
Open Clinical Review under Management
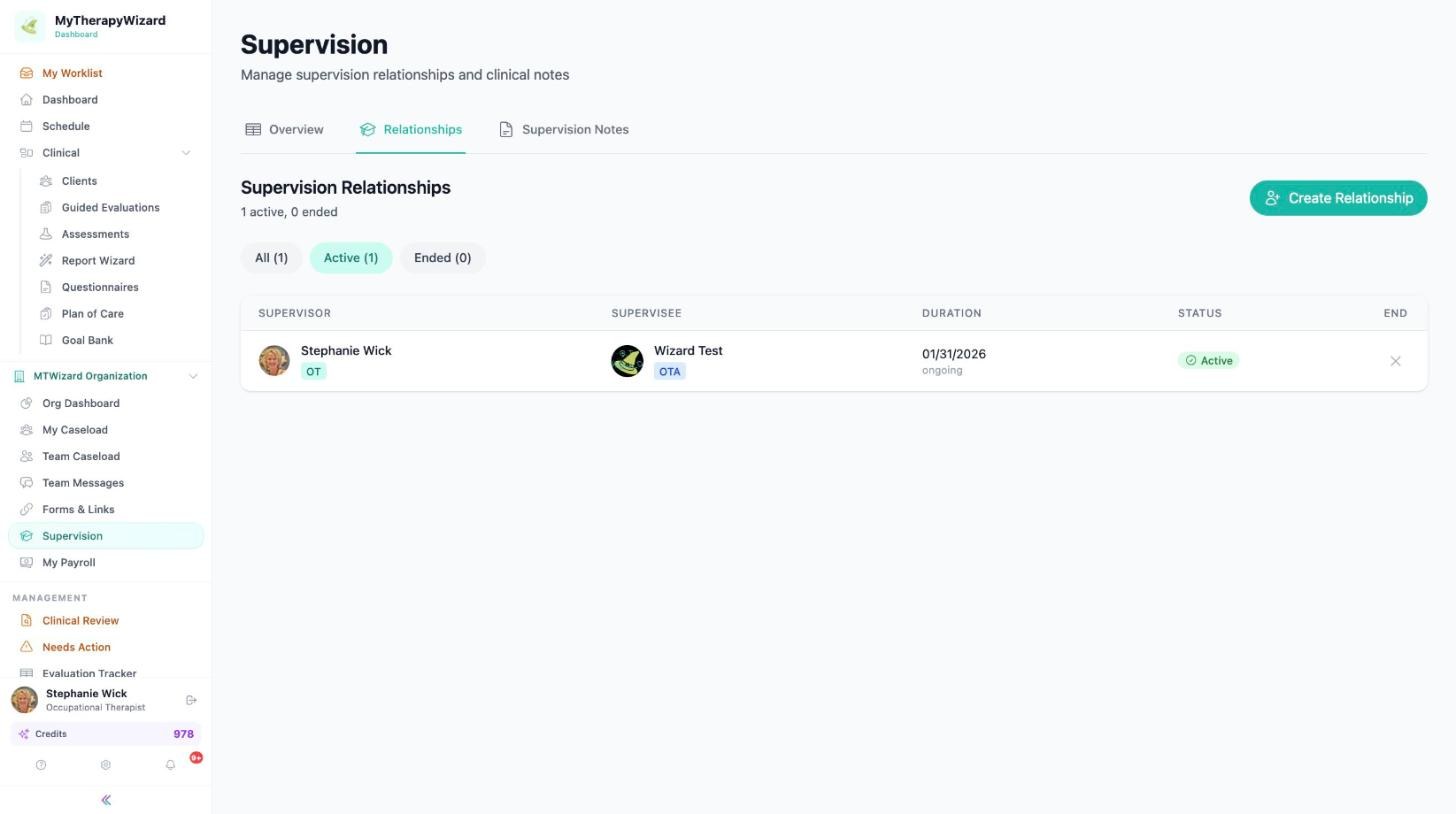80,621
